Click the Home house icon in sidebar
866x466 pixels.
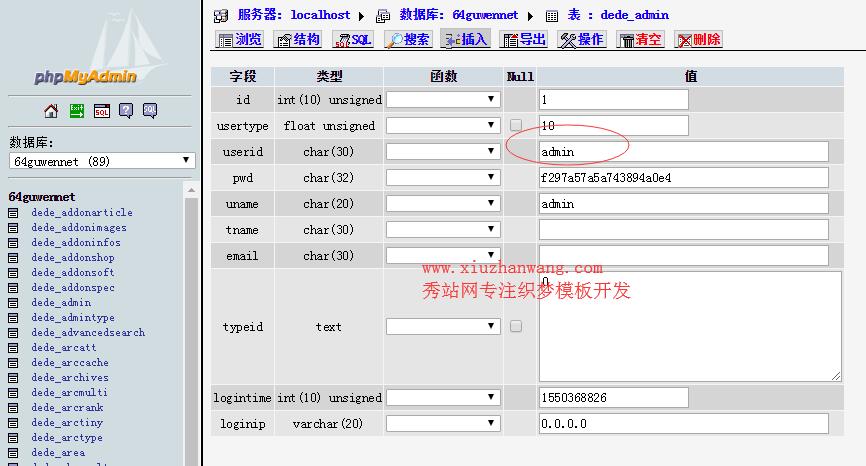click(x=51, y=111)
